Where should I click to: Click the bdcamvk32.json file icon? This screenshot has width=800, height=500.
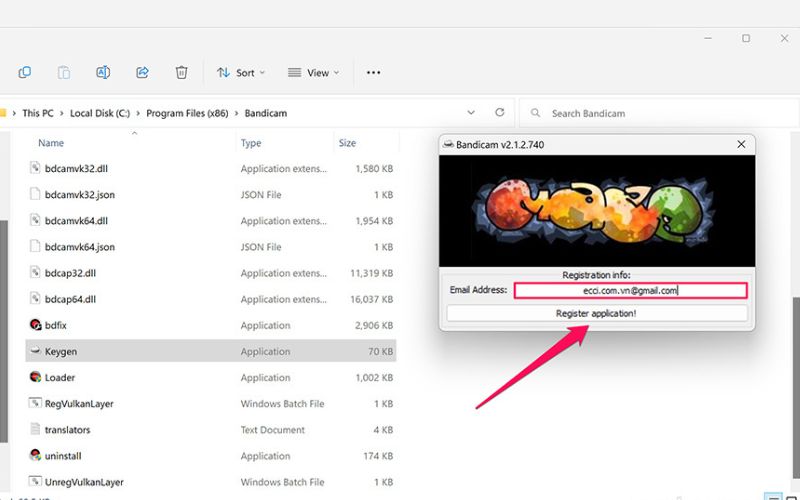point(35,194)
